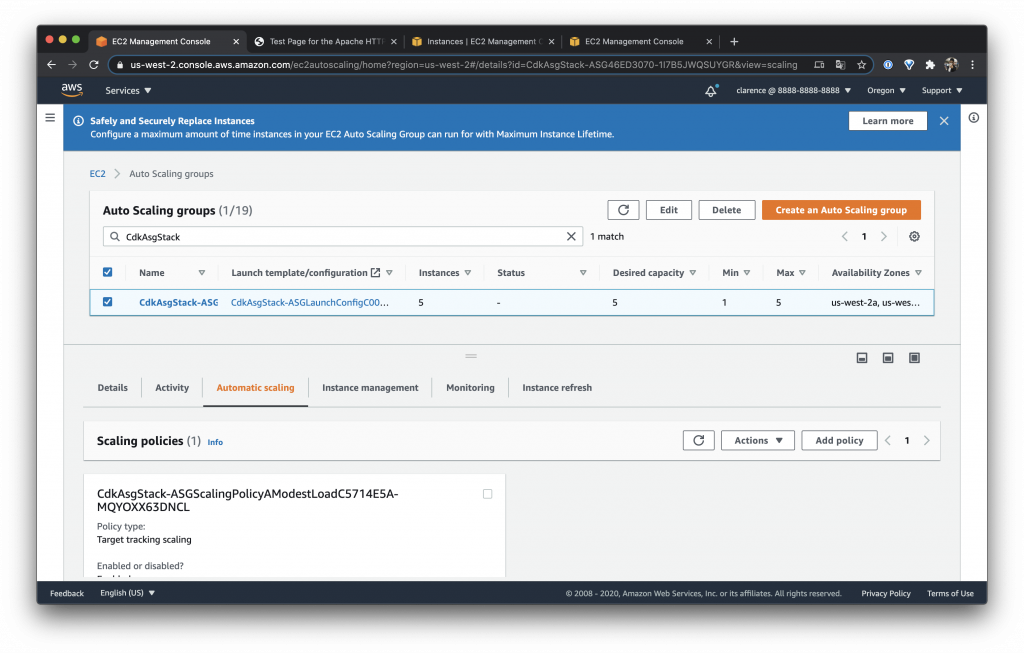Click the browser back arrow
Screen dimensions: 1024x653
pyautogui.click(x=52, y=65)
